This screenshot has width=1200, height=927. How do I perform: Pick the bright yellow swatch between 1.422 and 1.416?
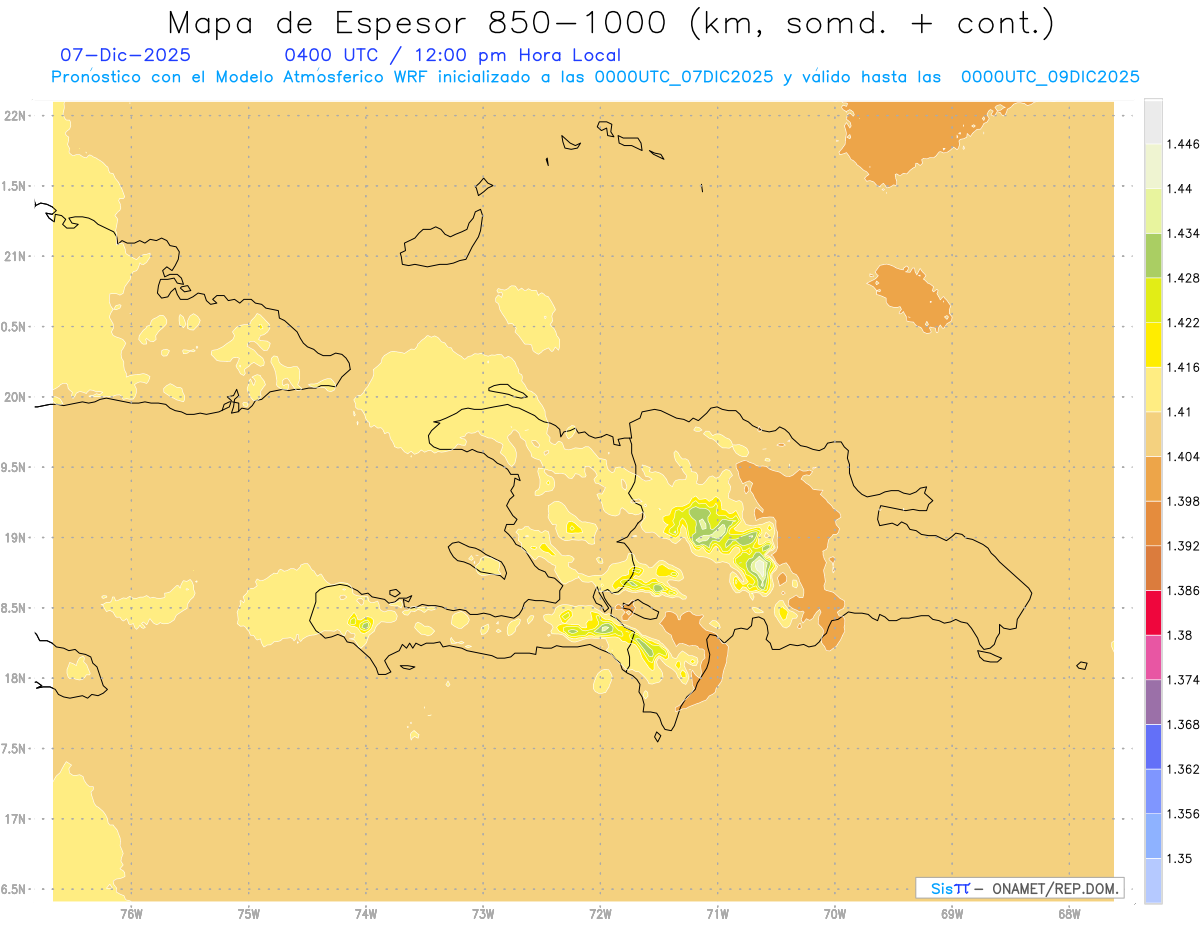[1153, 344]
